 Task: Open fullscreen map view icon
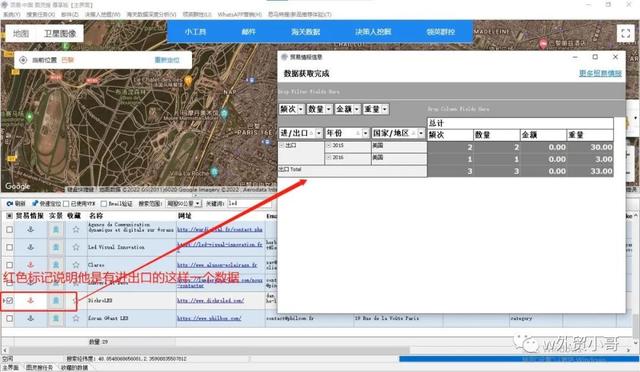click(x=625, y=33)
